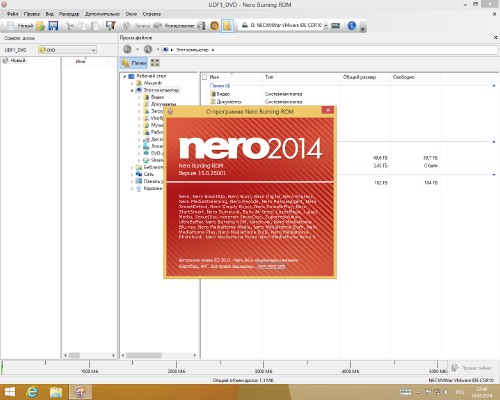Click the compilation info icon with red check
Screen dimensions: 500x400
click(110, 26)
